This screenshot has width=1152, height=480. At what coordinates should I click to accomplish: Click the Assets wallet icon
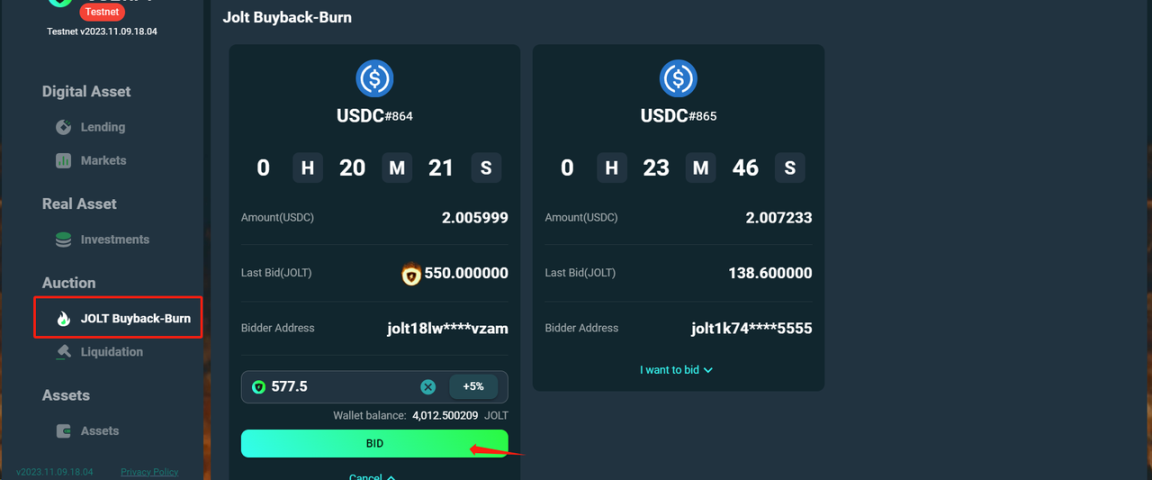coord(64,431)
